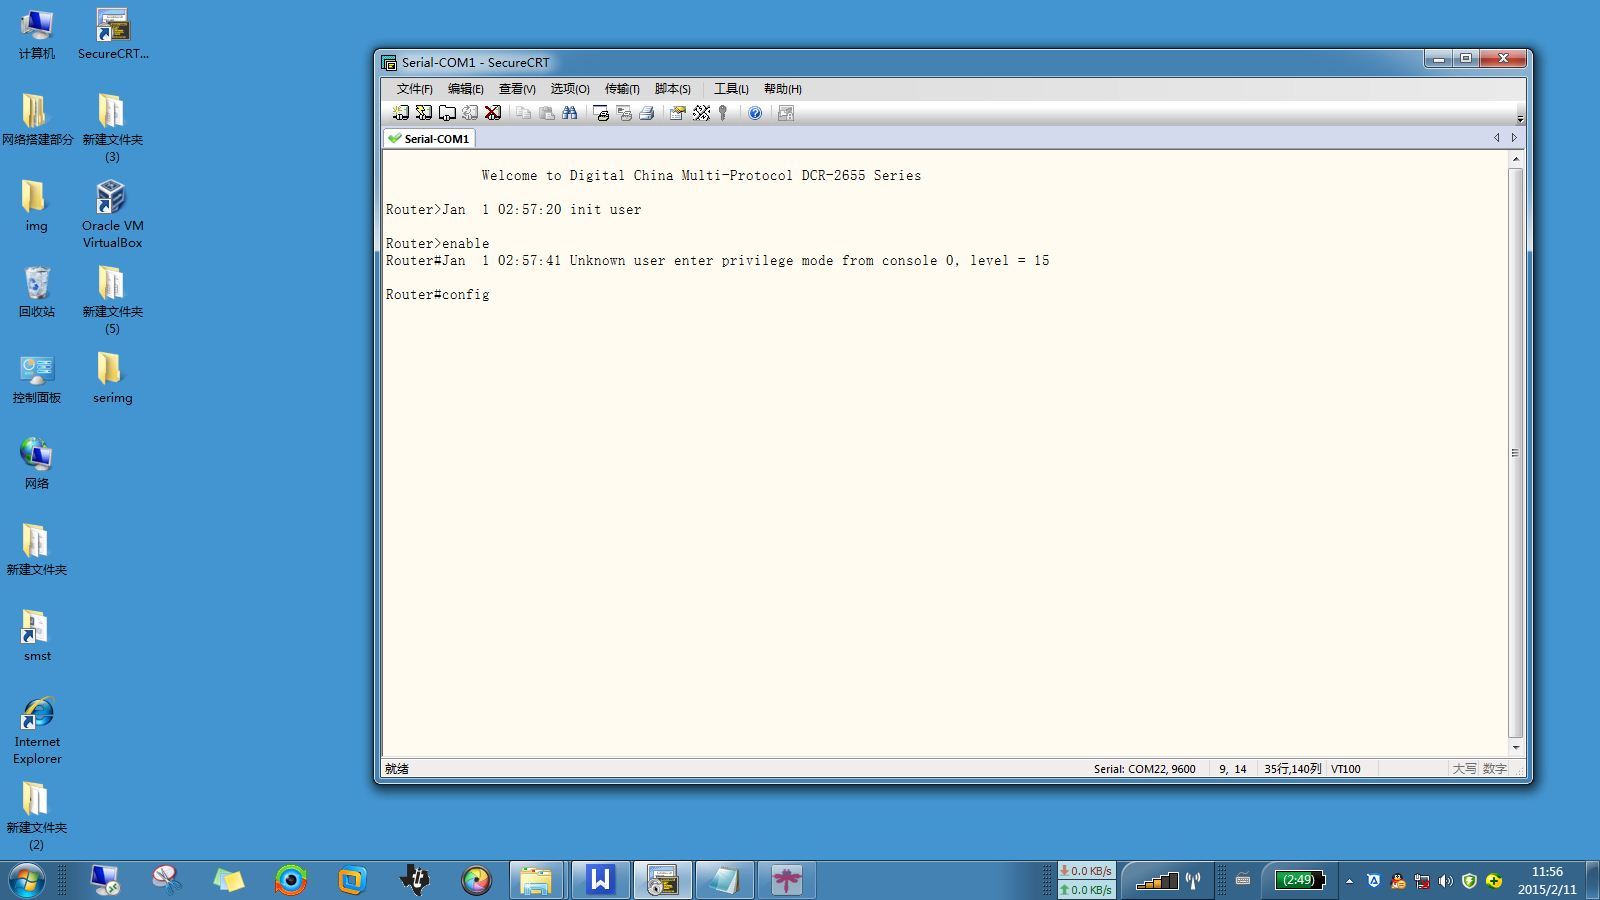Open the 文件(F) menu
This screenshot has height=900, width=1600.
tap(414, 89)
